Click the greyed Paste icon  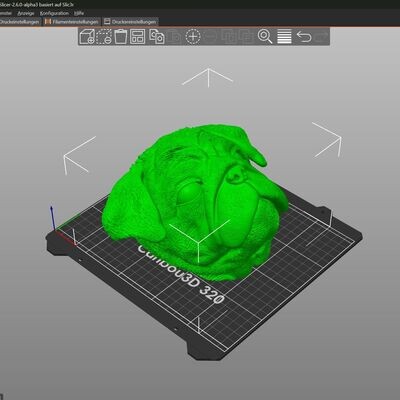coord(175,36)
